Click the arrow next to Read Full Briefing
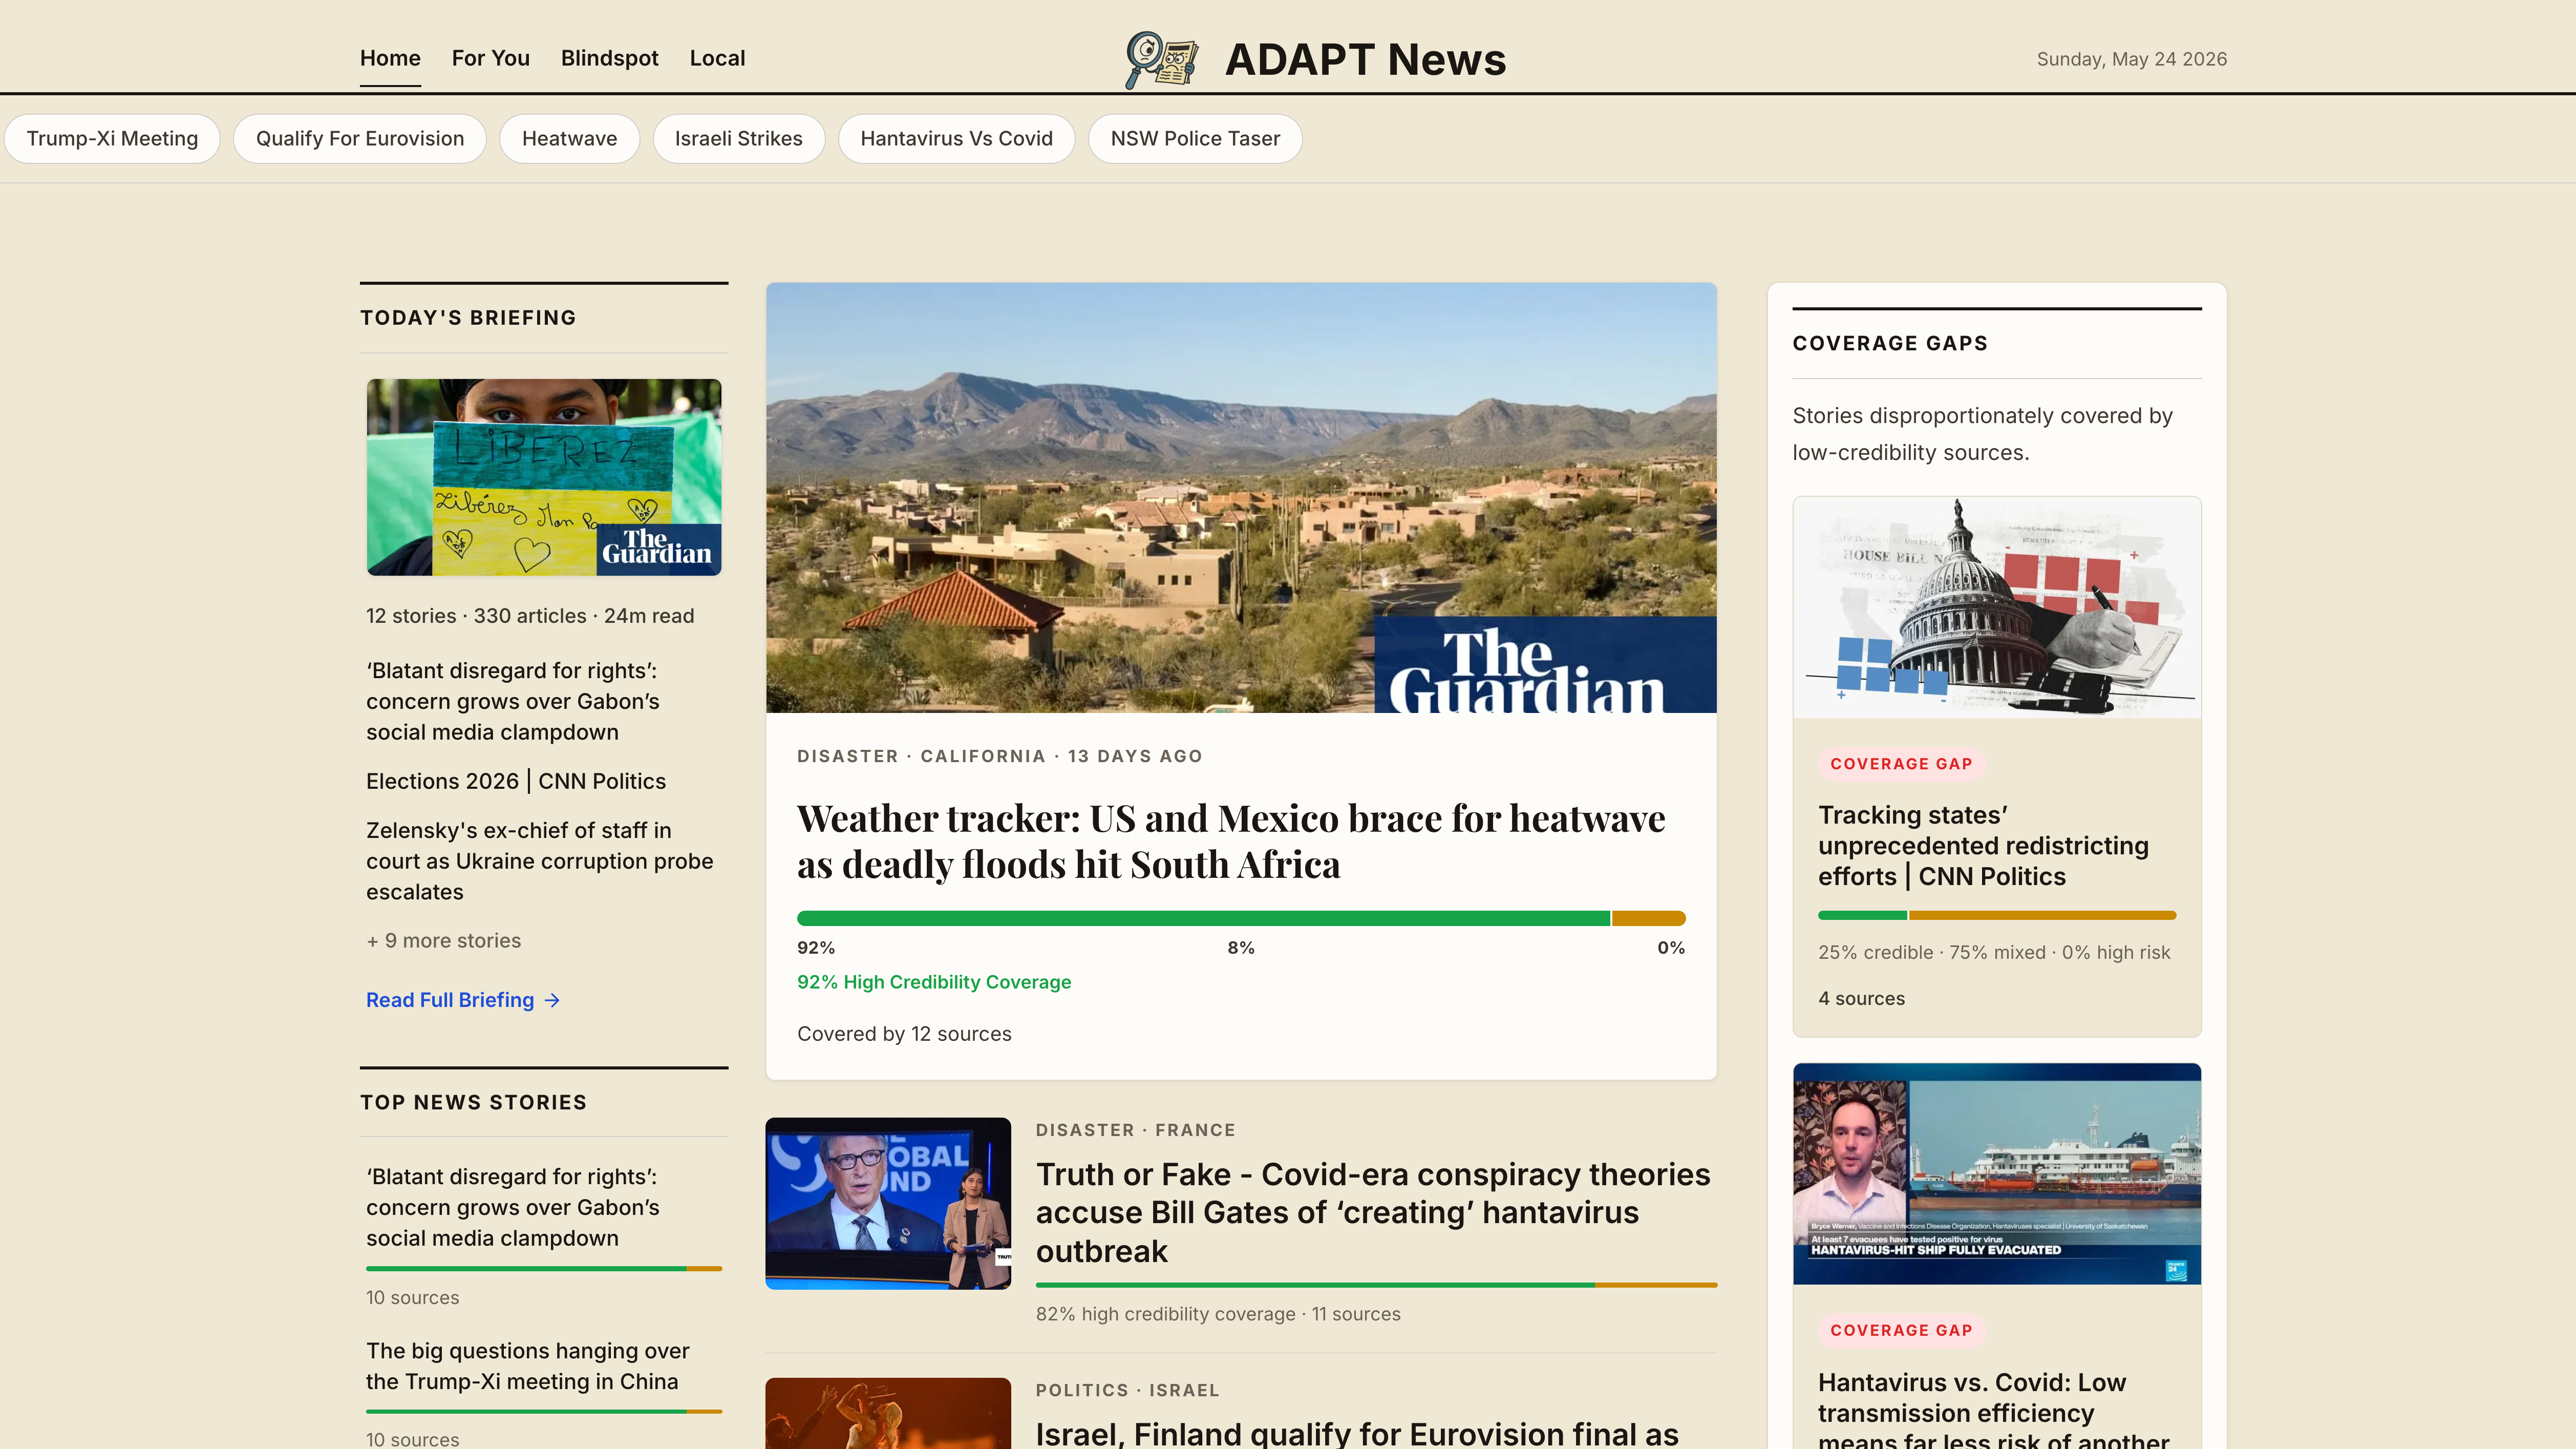The height and width of the screenshot is (1449, 2576). [x=552, y=1000]
